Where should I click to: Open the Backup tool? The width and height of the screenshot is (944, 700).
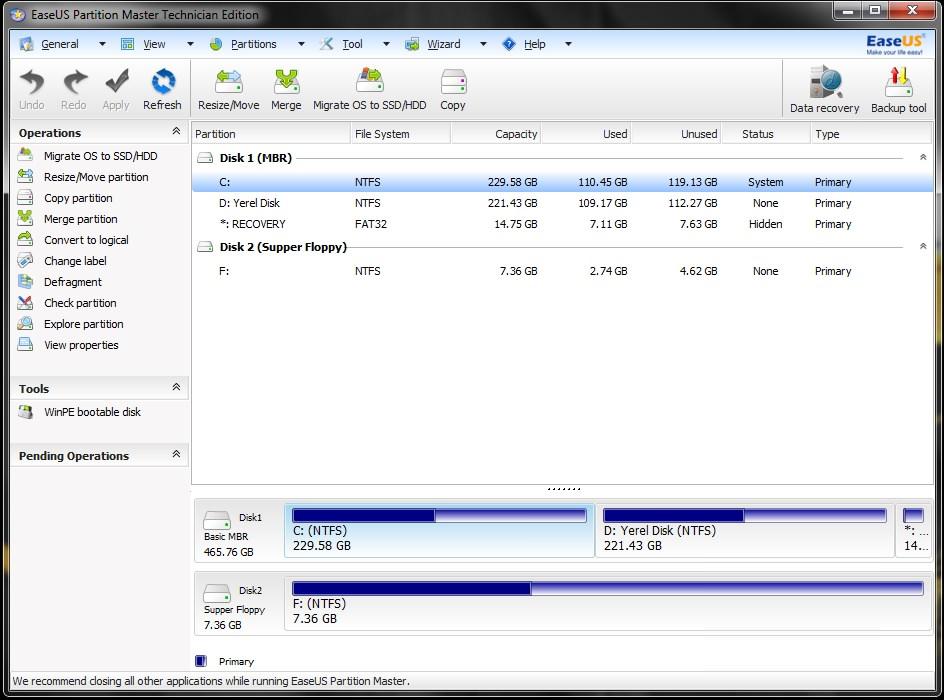pyautogui.click(x=898, y=90)
